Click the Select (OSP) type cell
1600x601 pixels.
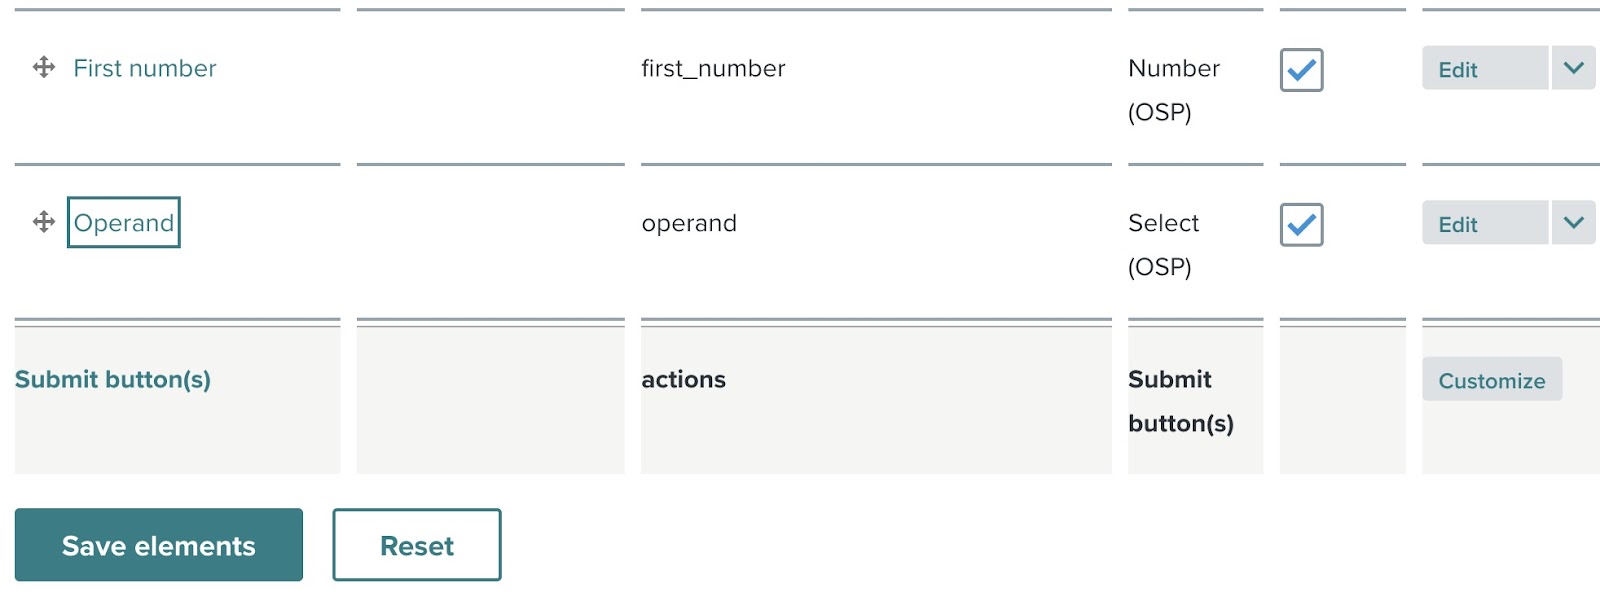click(1163, 244)
